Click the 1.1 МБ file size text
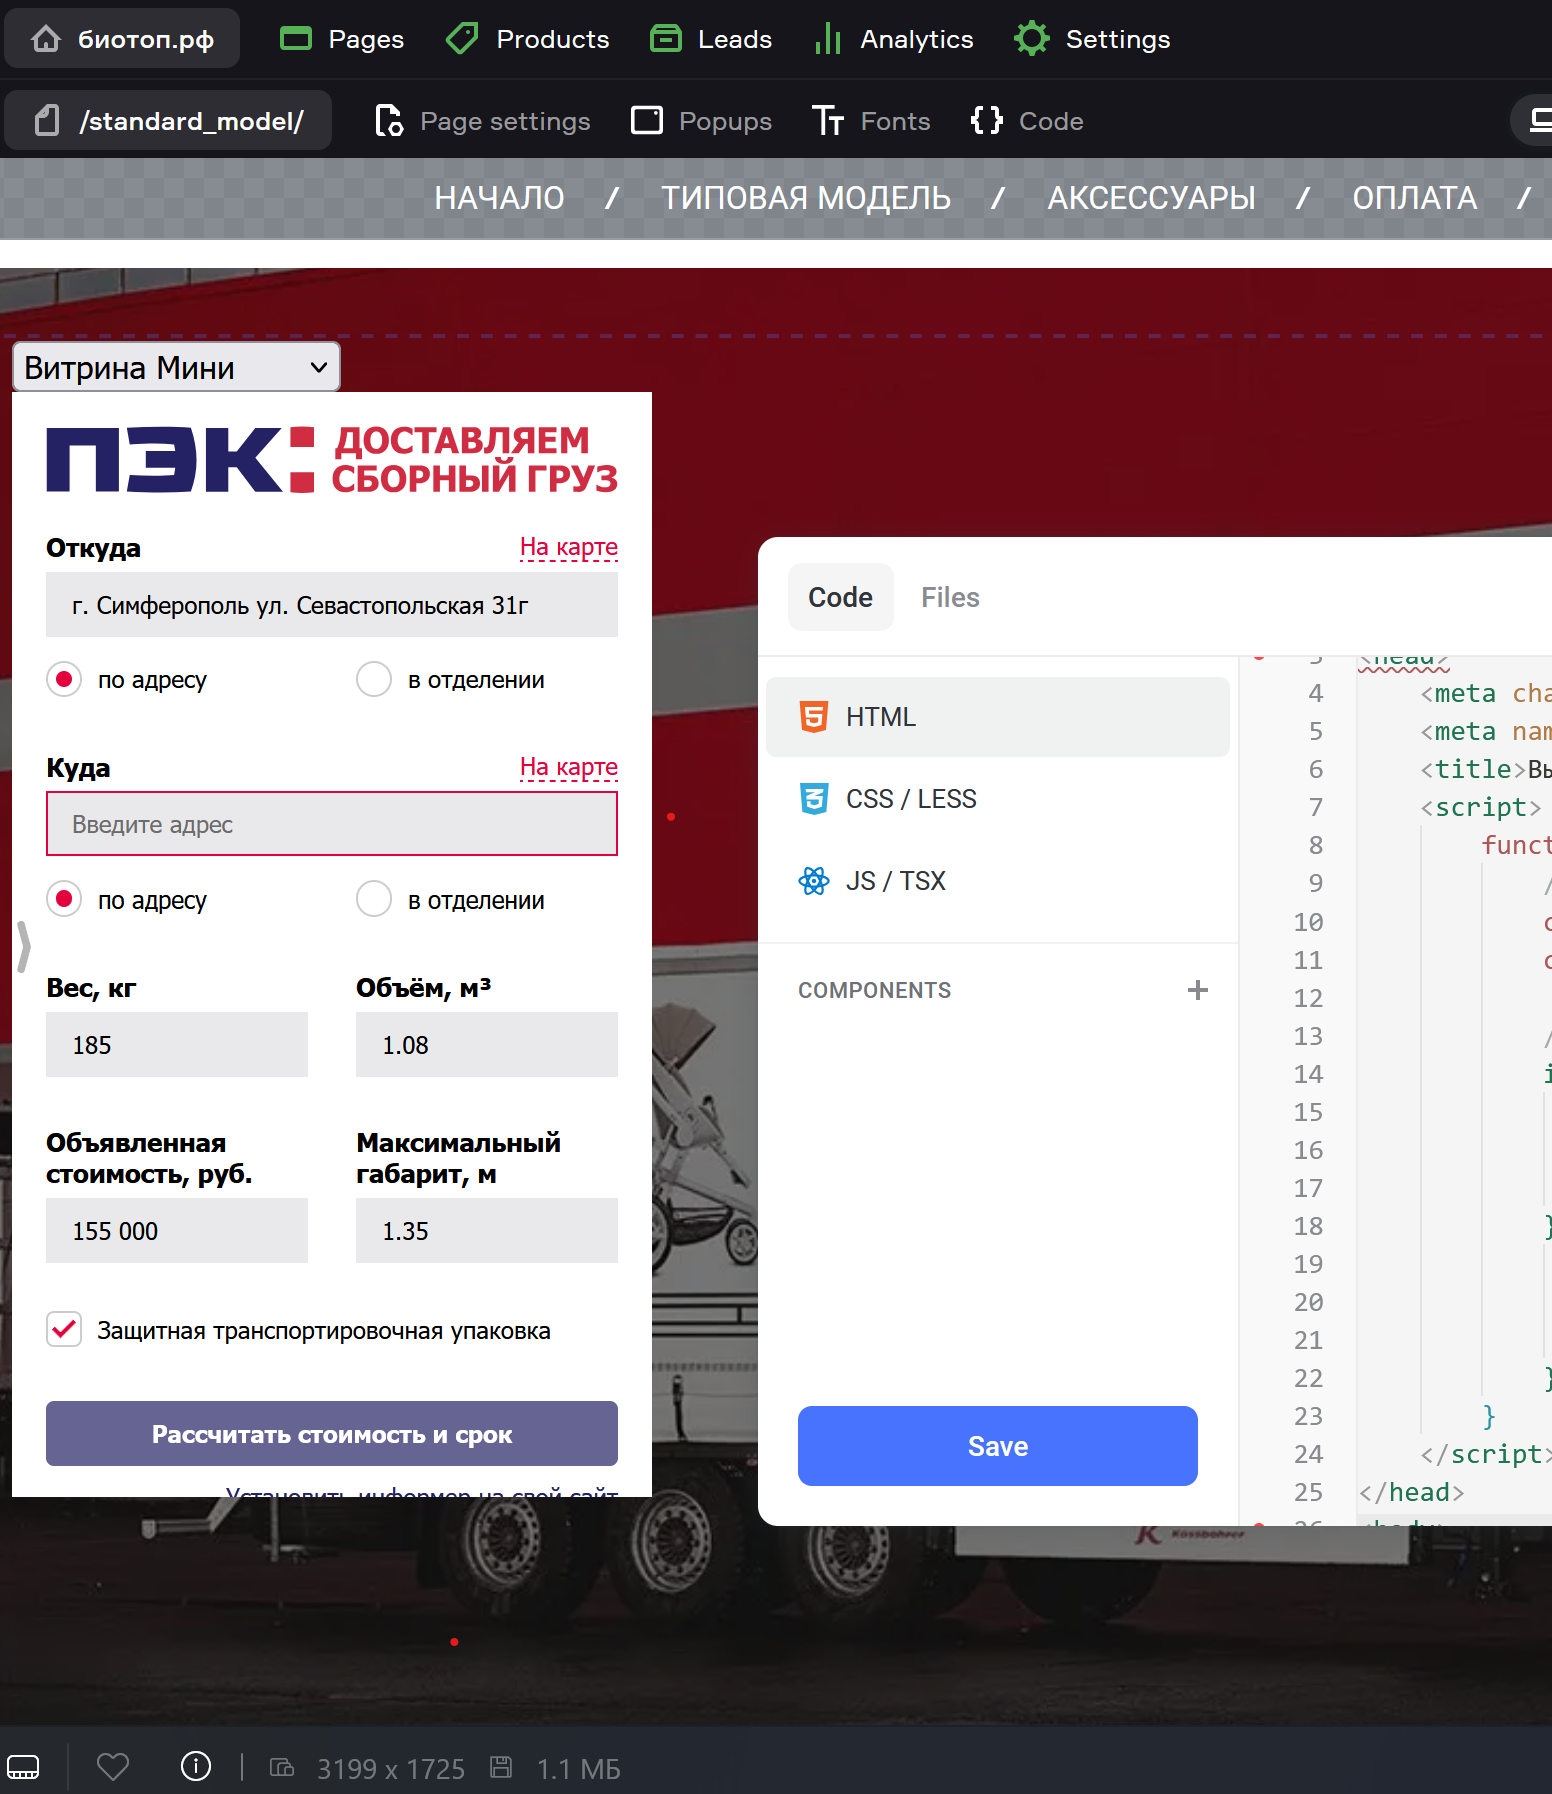This screenshot has height=1794, width=1552. click(579, 1769)
